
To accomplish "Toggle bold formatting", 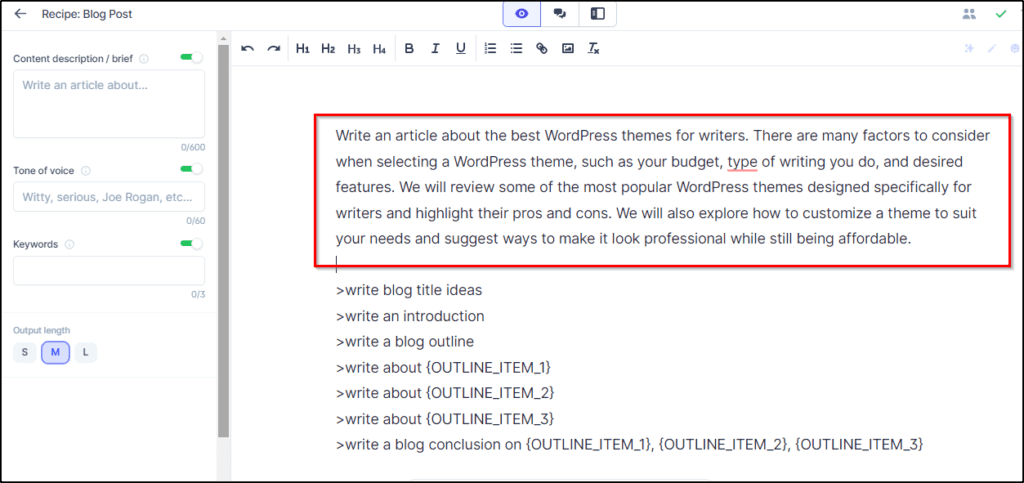I will (409, 48).
